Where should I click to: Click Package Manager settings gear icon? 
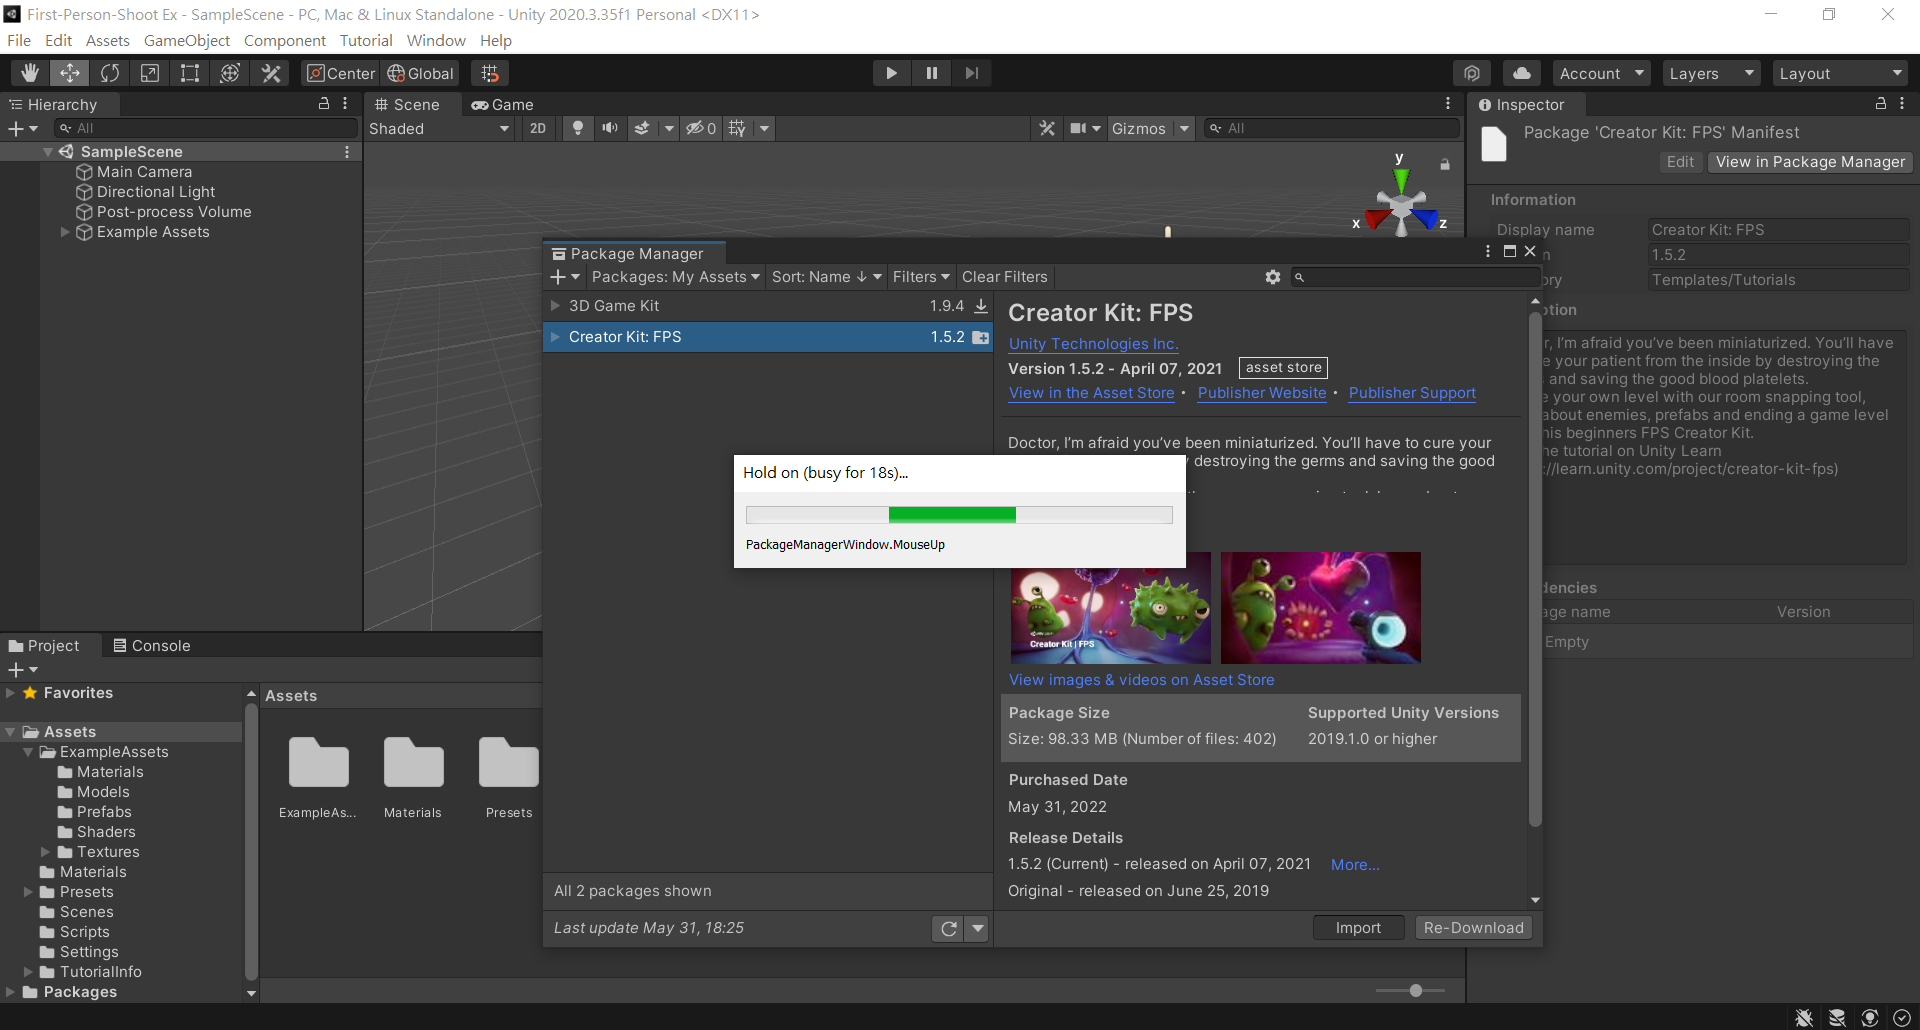pos(1272,277)
